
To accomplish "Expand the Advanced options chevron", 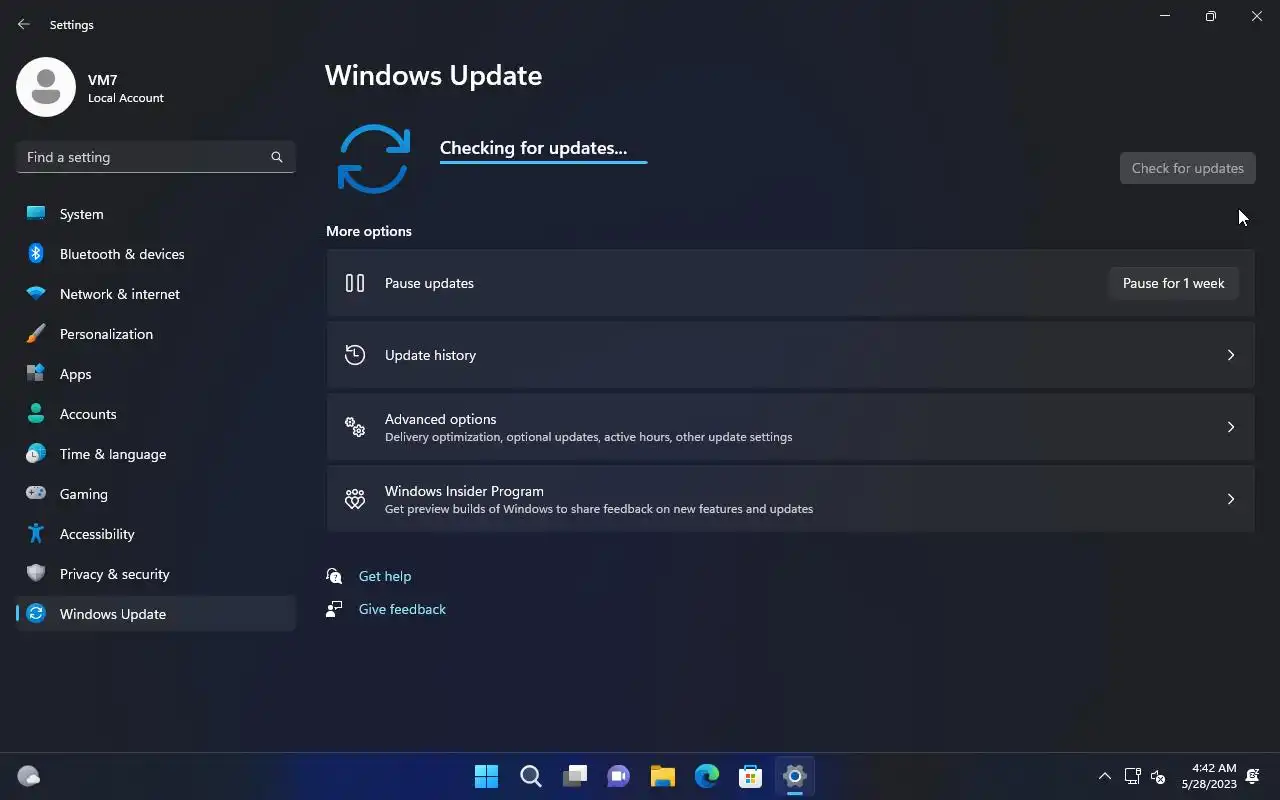I will tap(1231, 427).
